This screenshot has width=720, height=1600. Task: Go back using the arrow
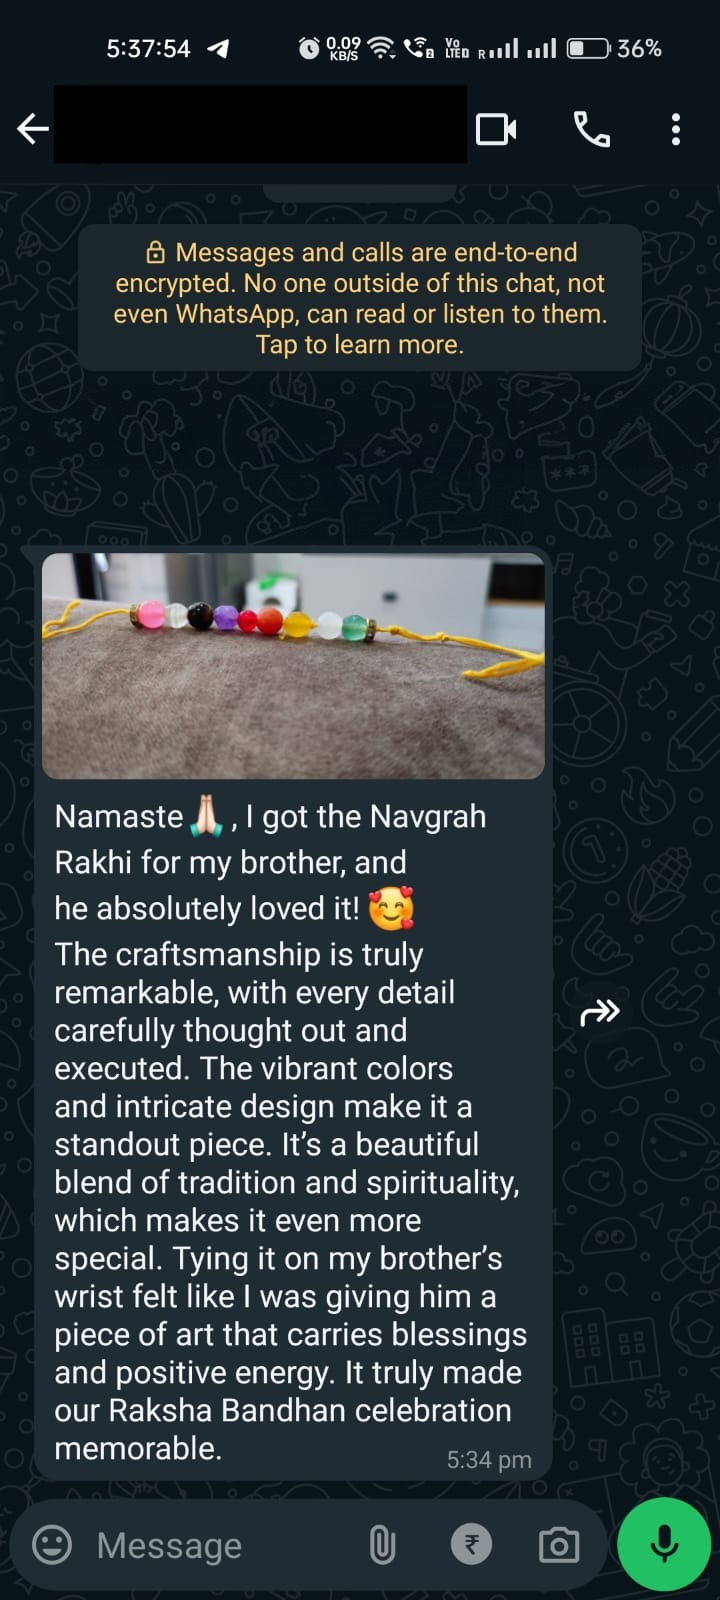tap(33, 129)
